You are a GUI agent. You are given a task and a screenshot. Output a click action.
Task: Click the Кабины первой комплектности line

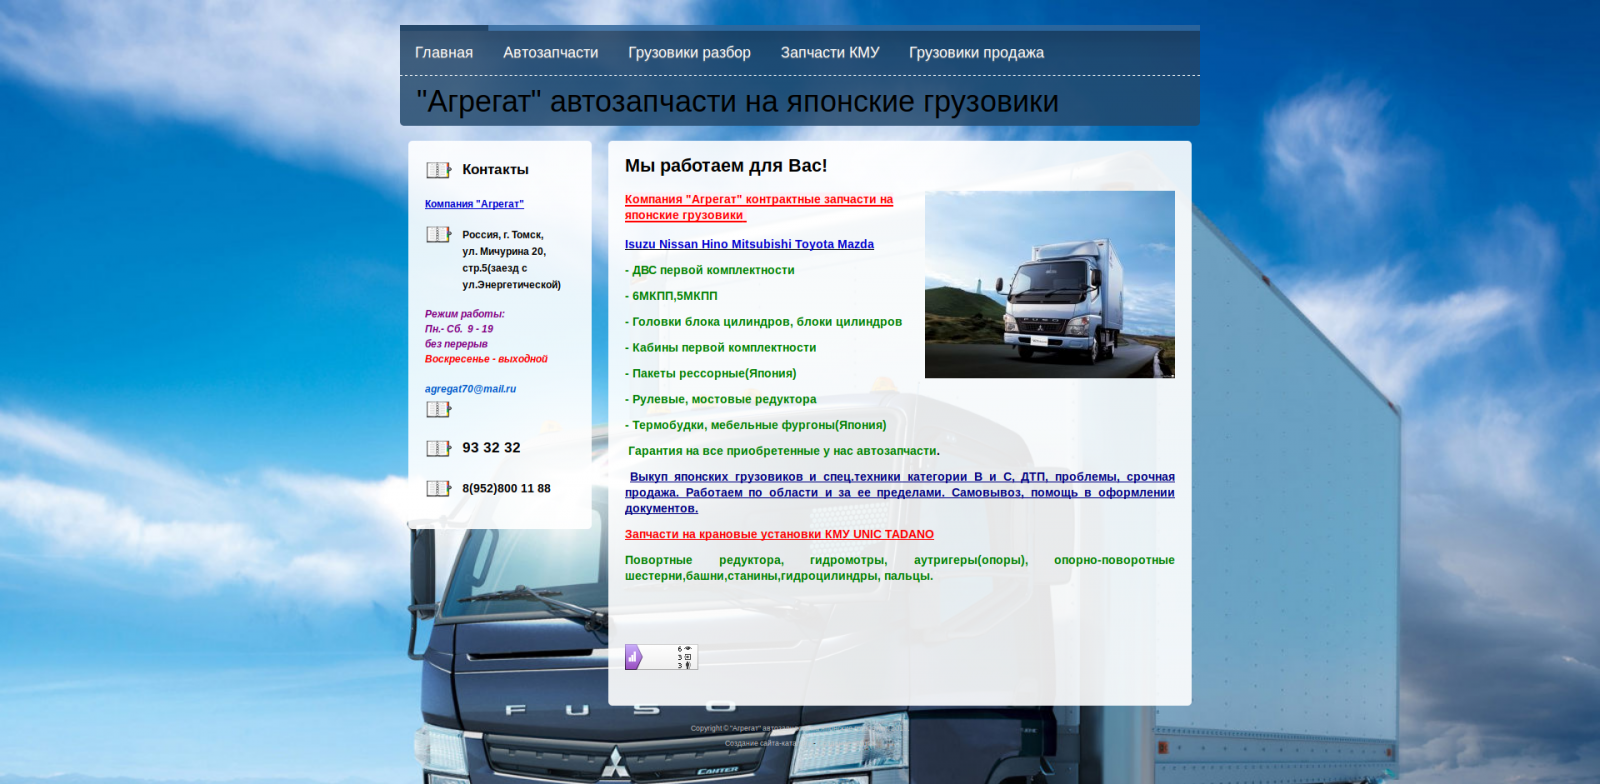tap(720, 348)
